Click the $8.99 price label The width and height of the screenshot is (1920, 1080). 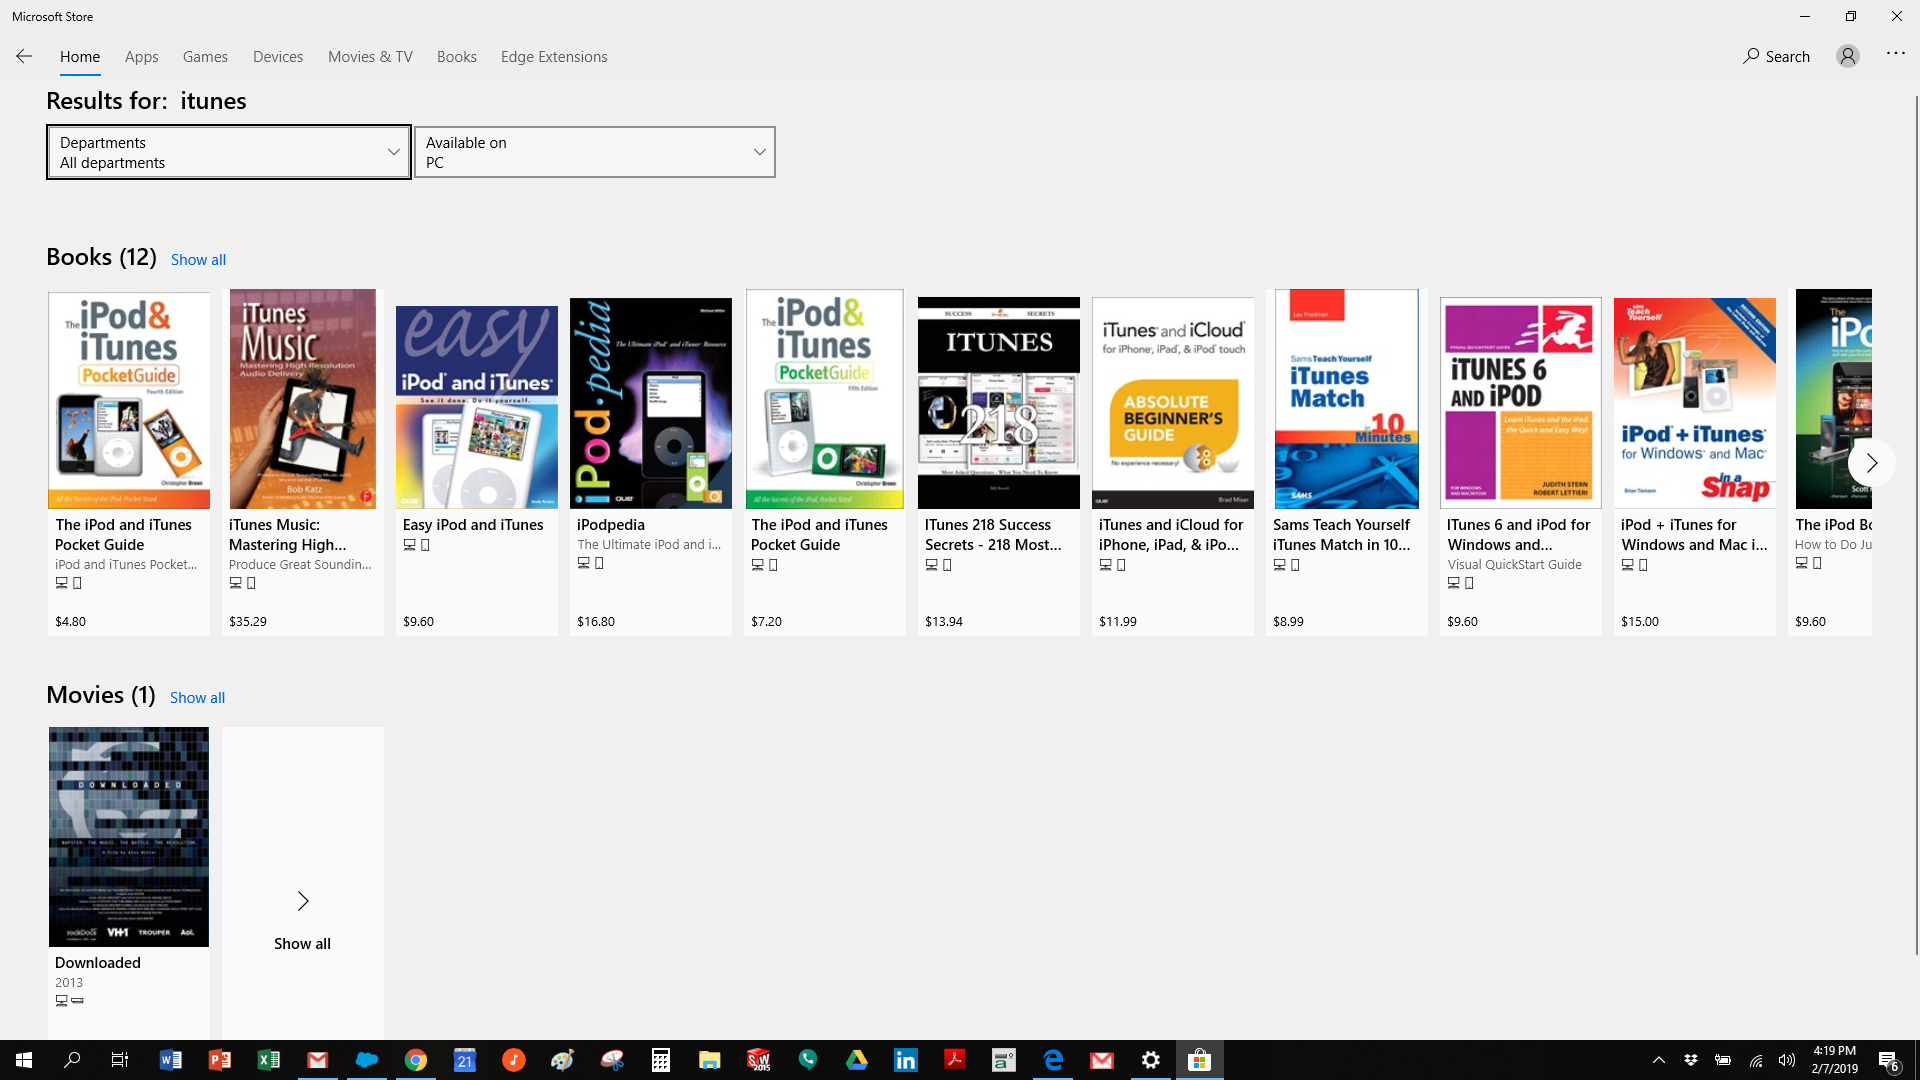tap(1288, 622)
